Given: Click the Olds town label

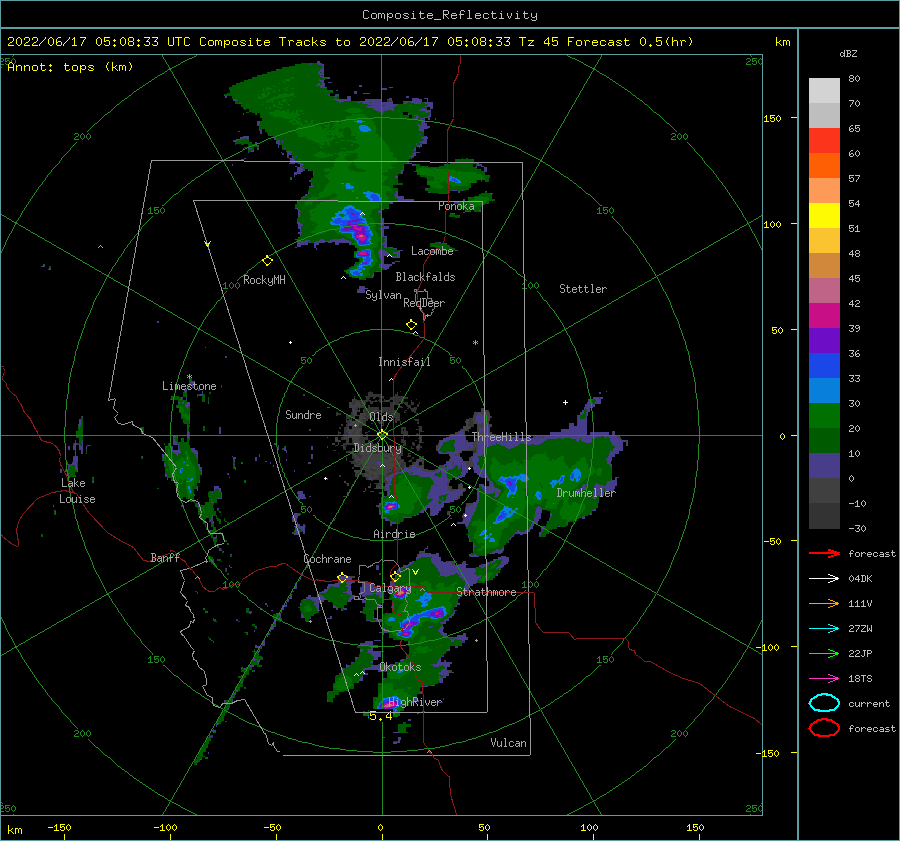Looking at the screenshot, I should pos(381,417).
